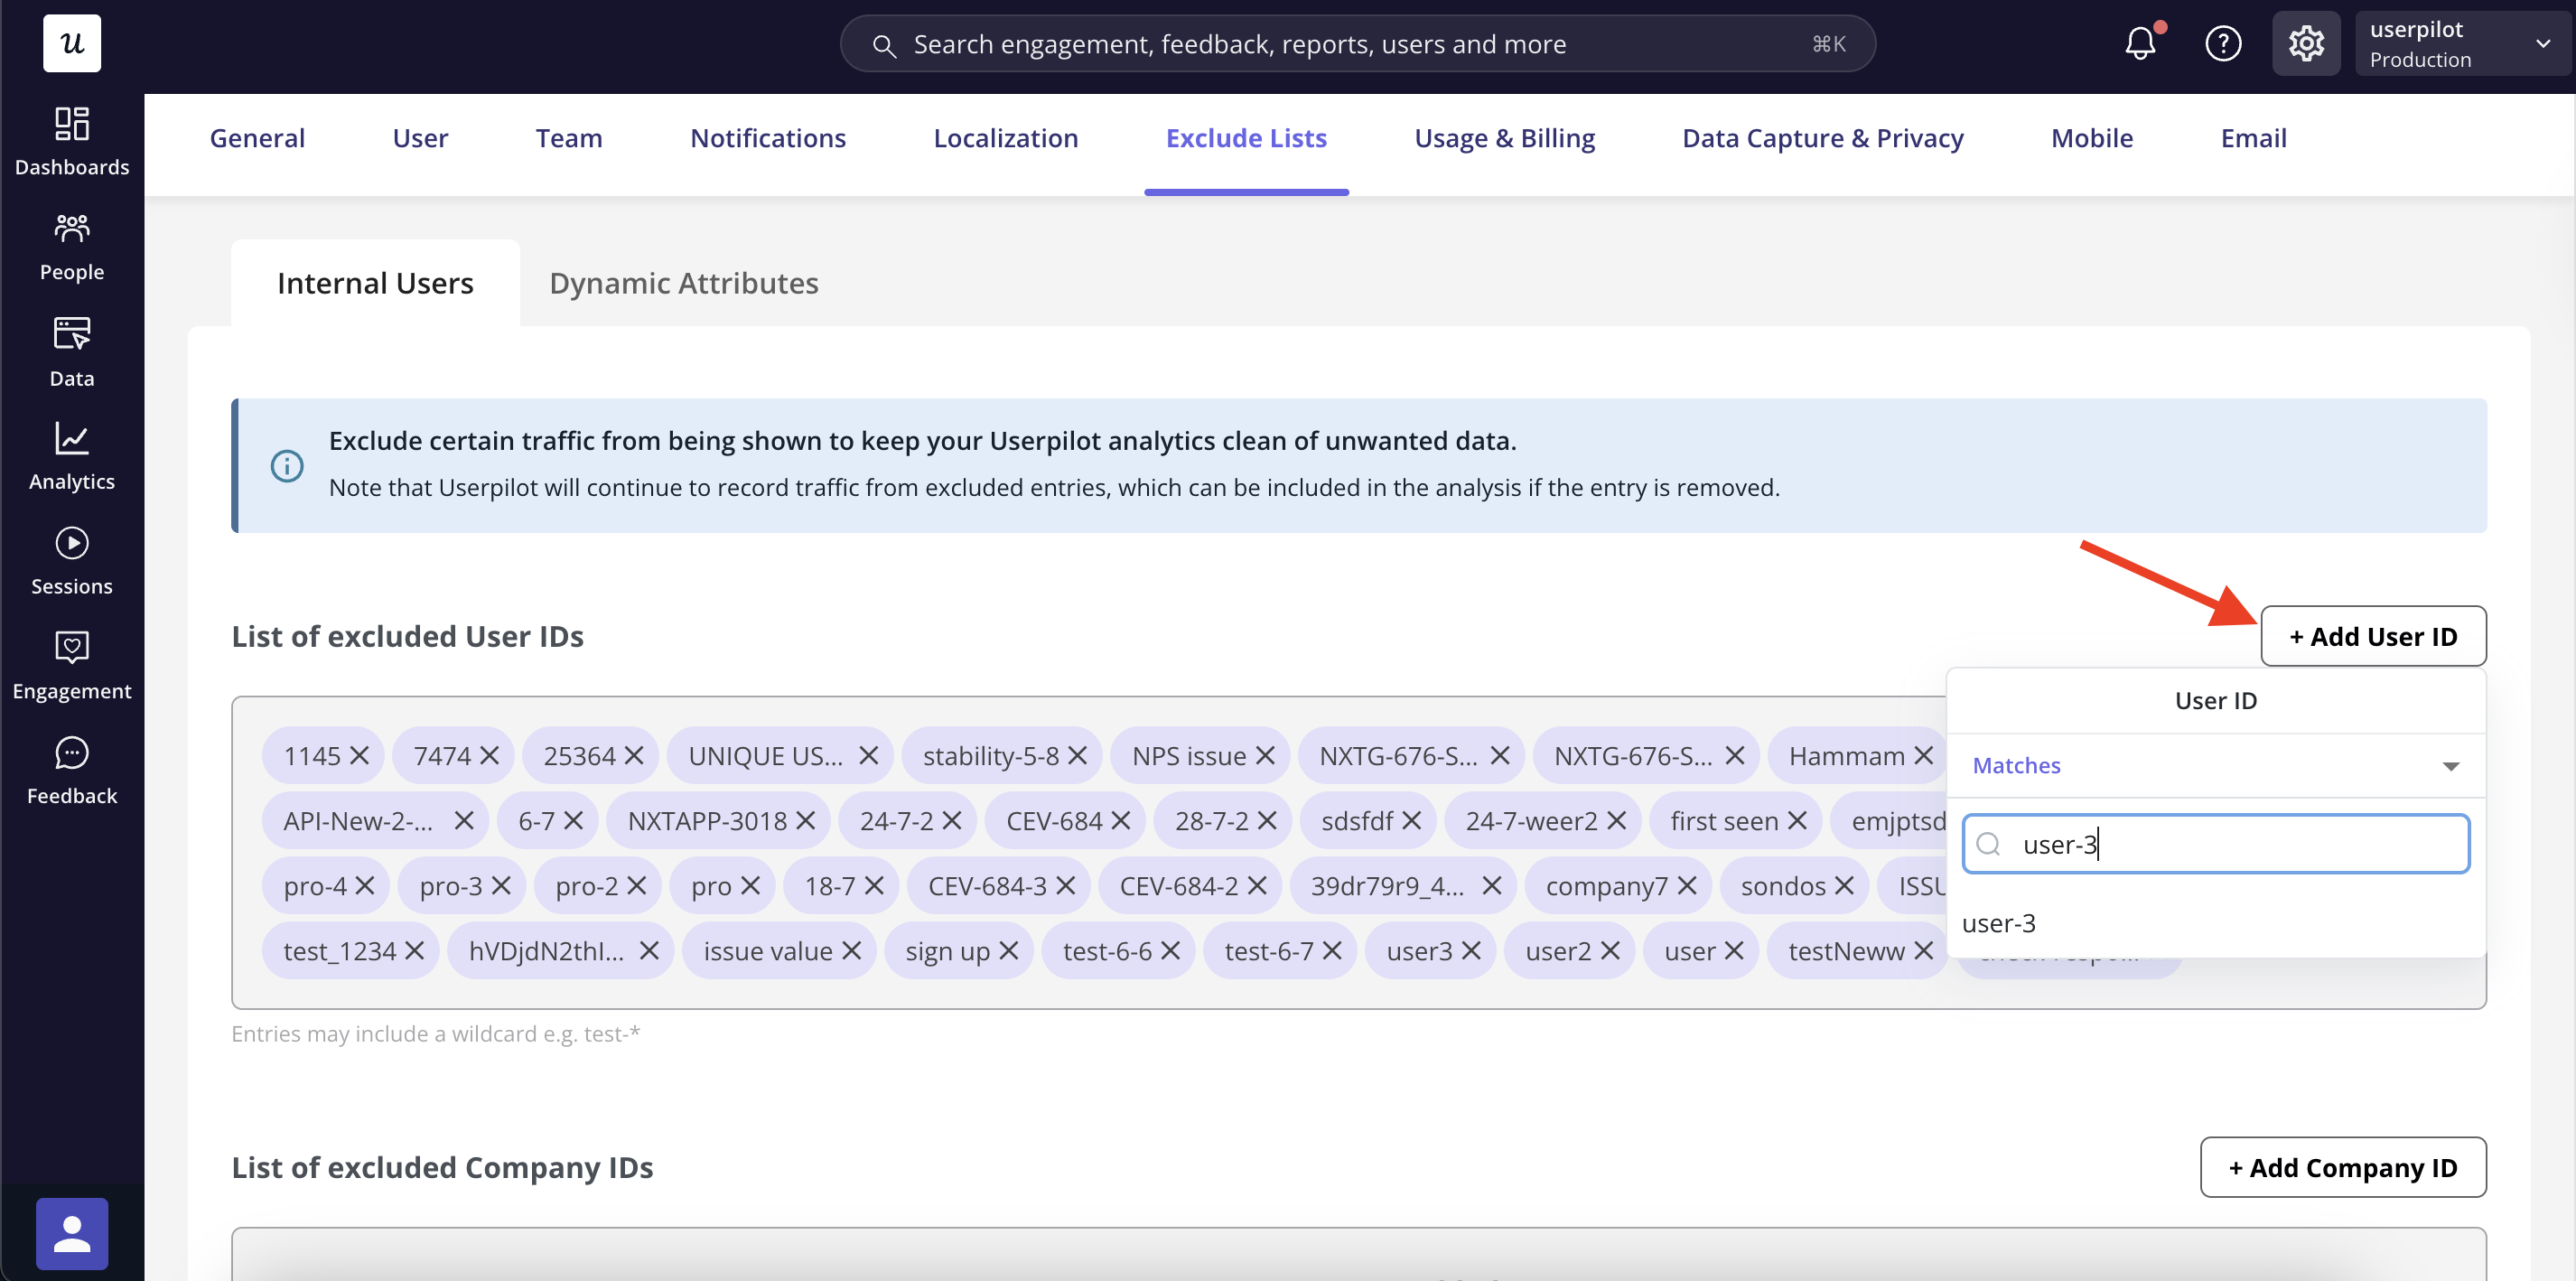Select the 'user-3' suggestion result

point(1998,922)
